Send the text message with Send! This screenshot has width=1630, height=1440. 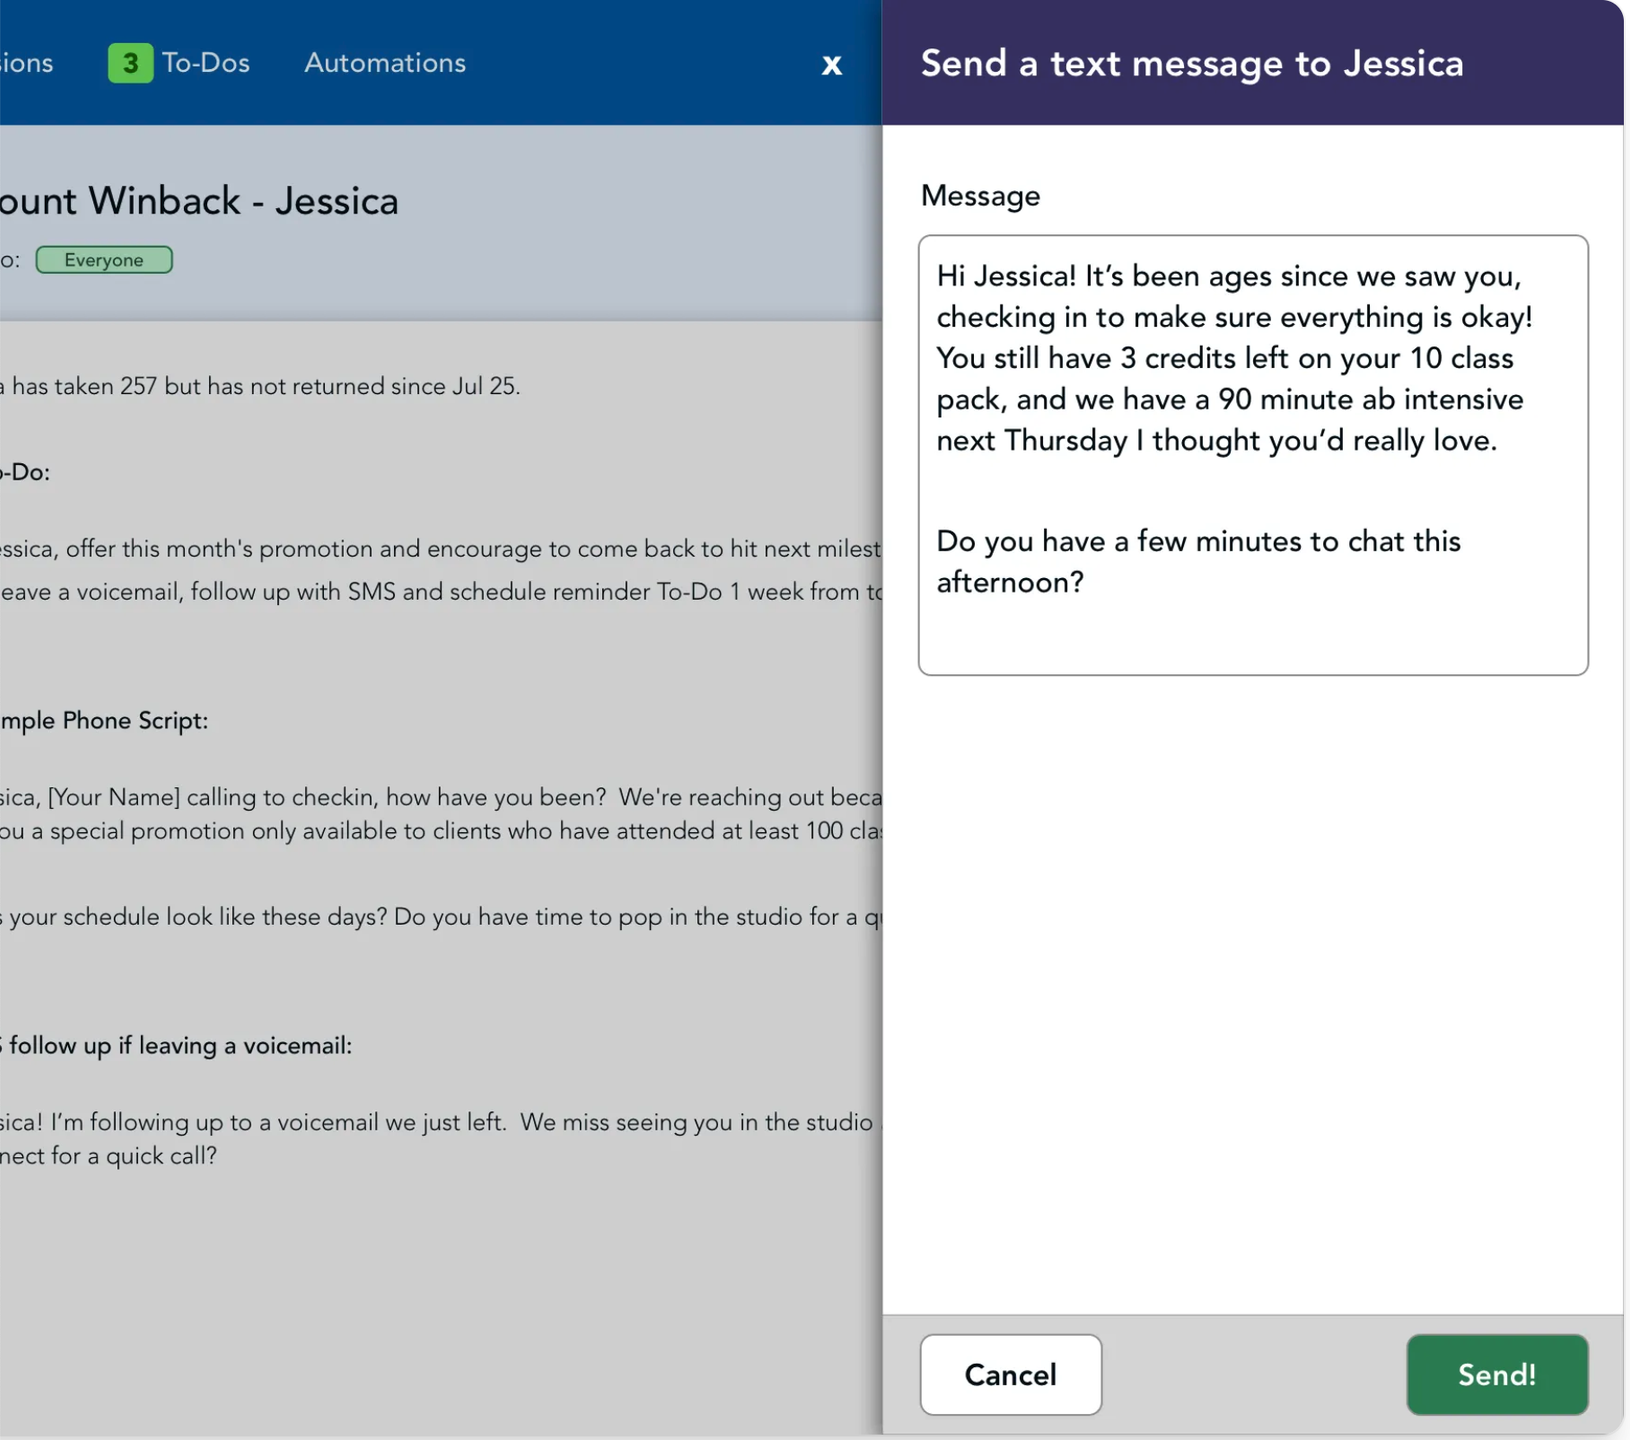[x=1496, y=1375]
